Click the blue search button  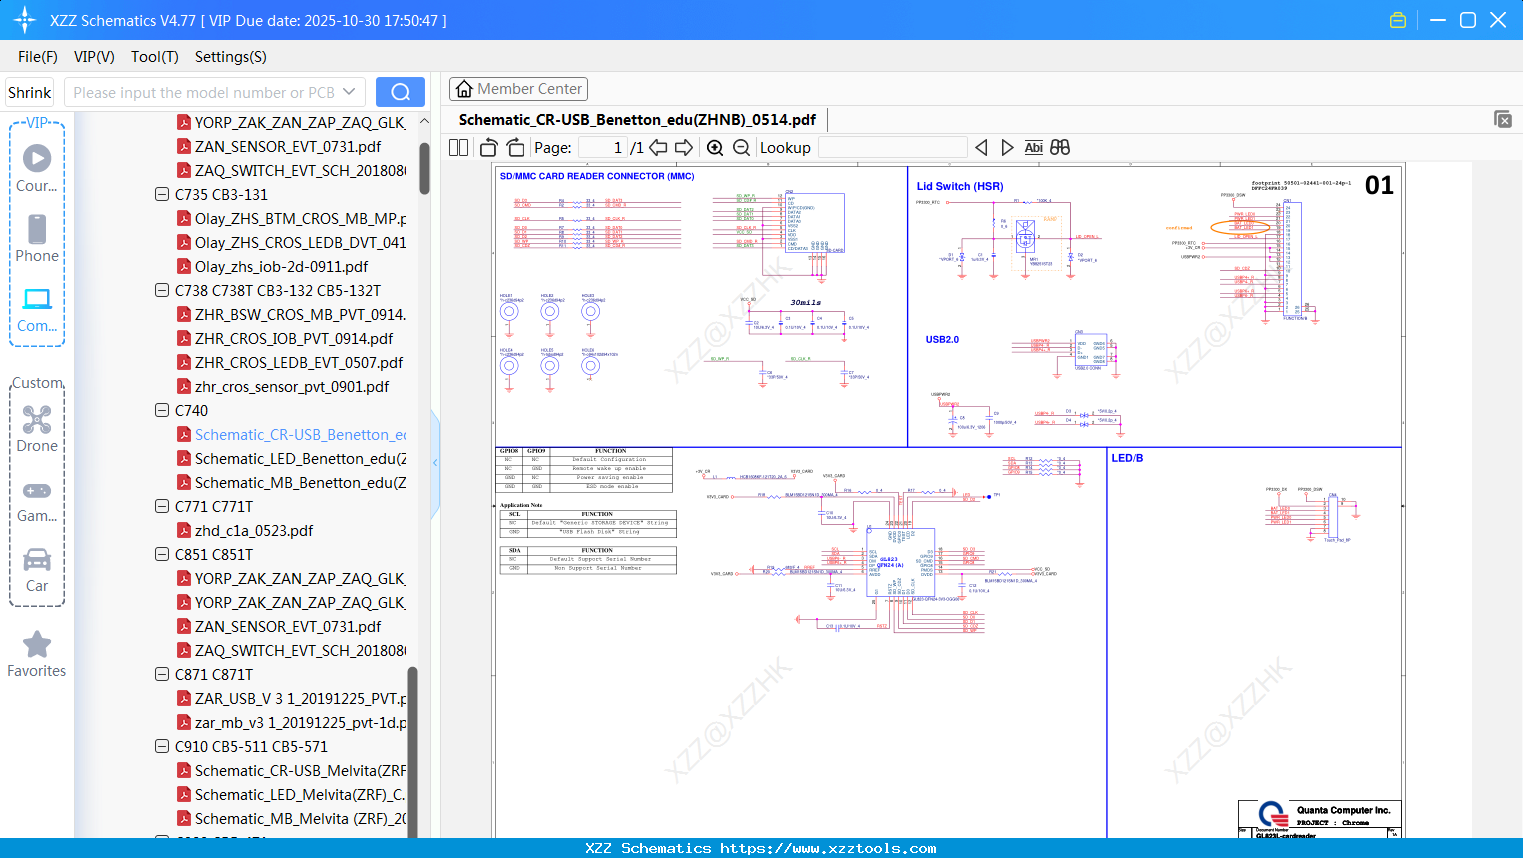click(x=400, y=92)
